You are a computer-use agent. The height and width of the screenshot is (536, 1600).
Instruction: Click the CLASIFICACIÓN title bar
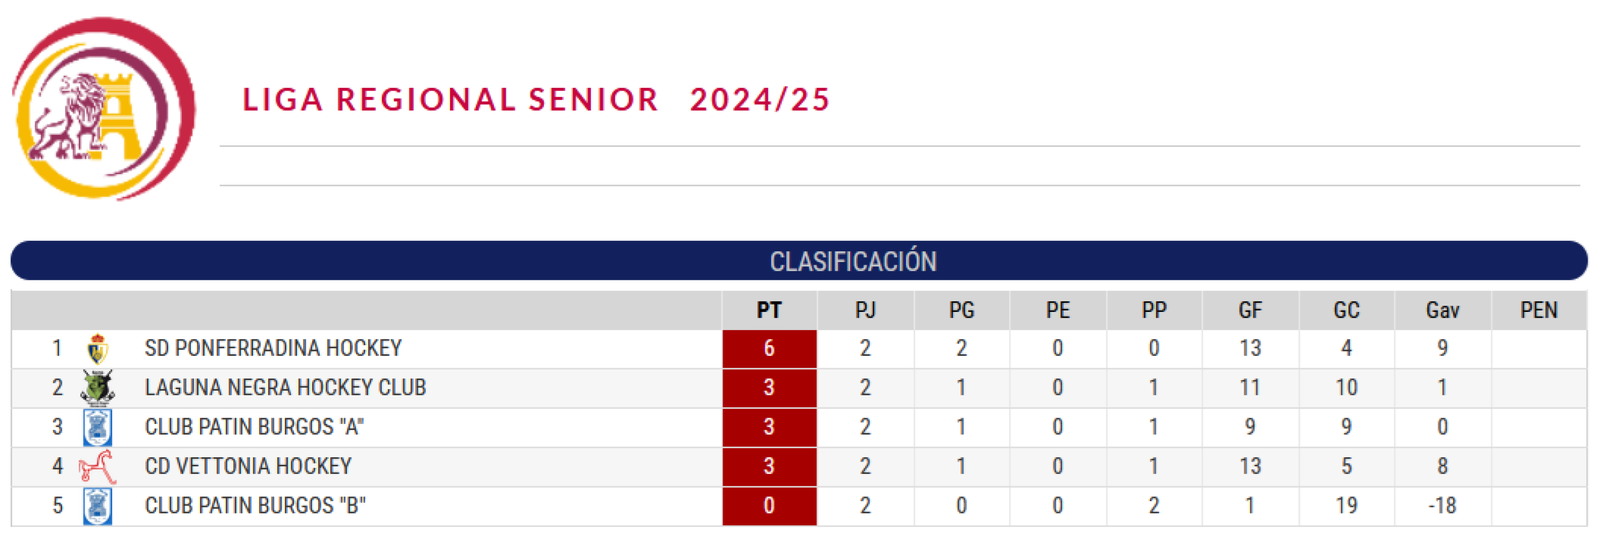click(799, 261)
